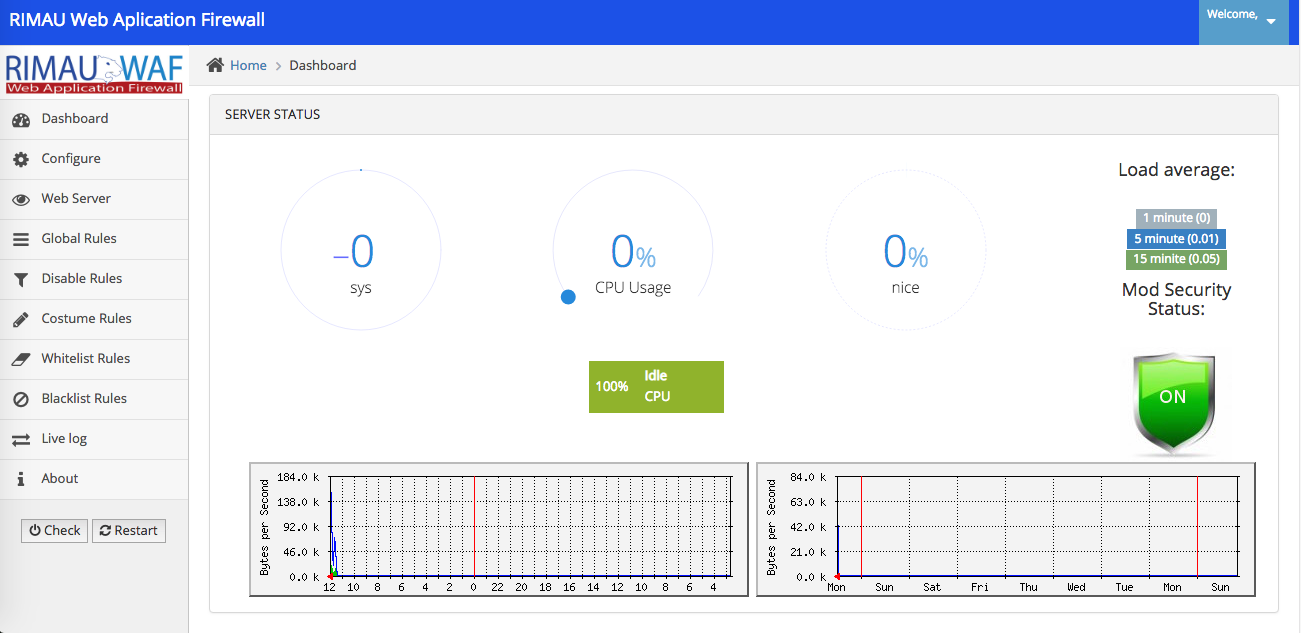Click the sys gauge dial
This screenshot has height=633, width=1301.
coord(361,250)
